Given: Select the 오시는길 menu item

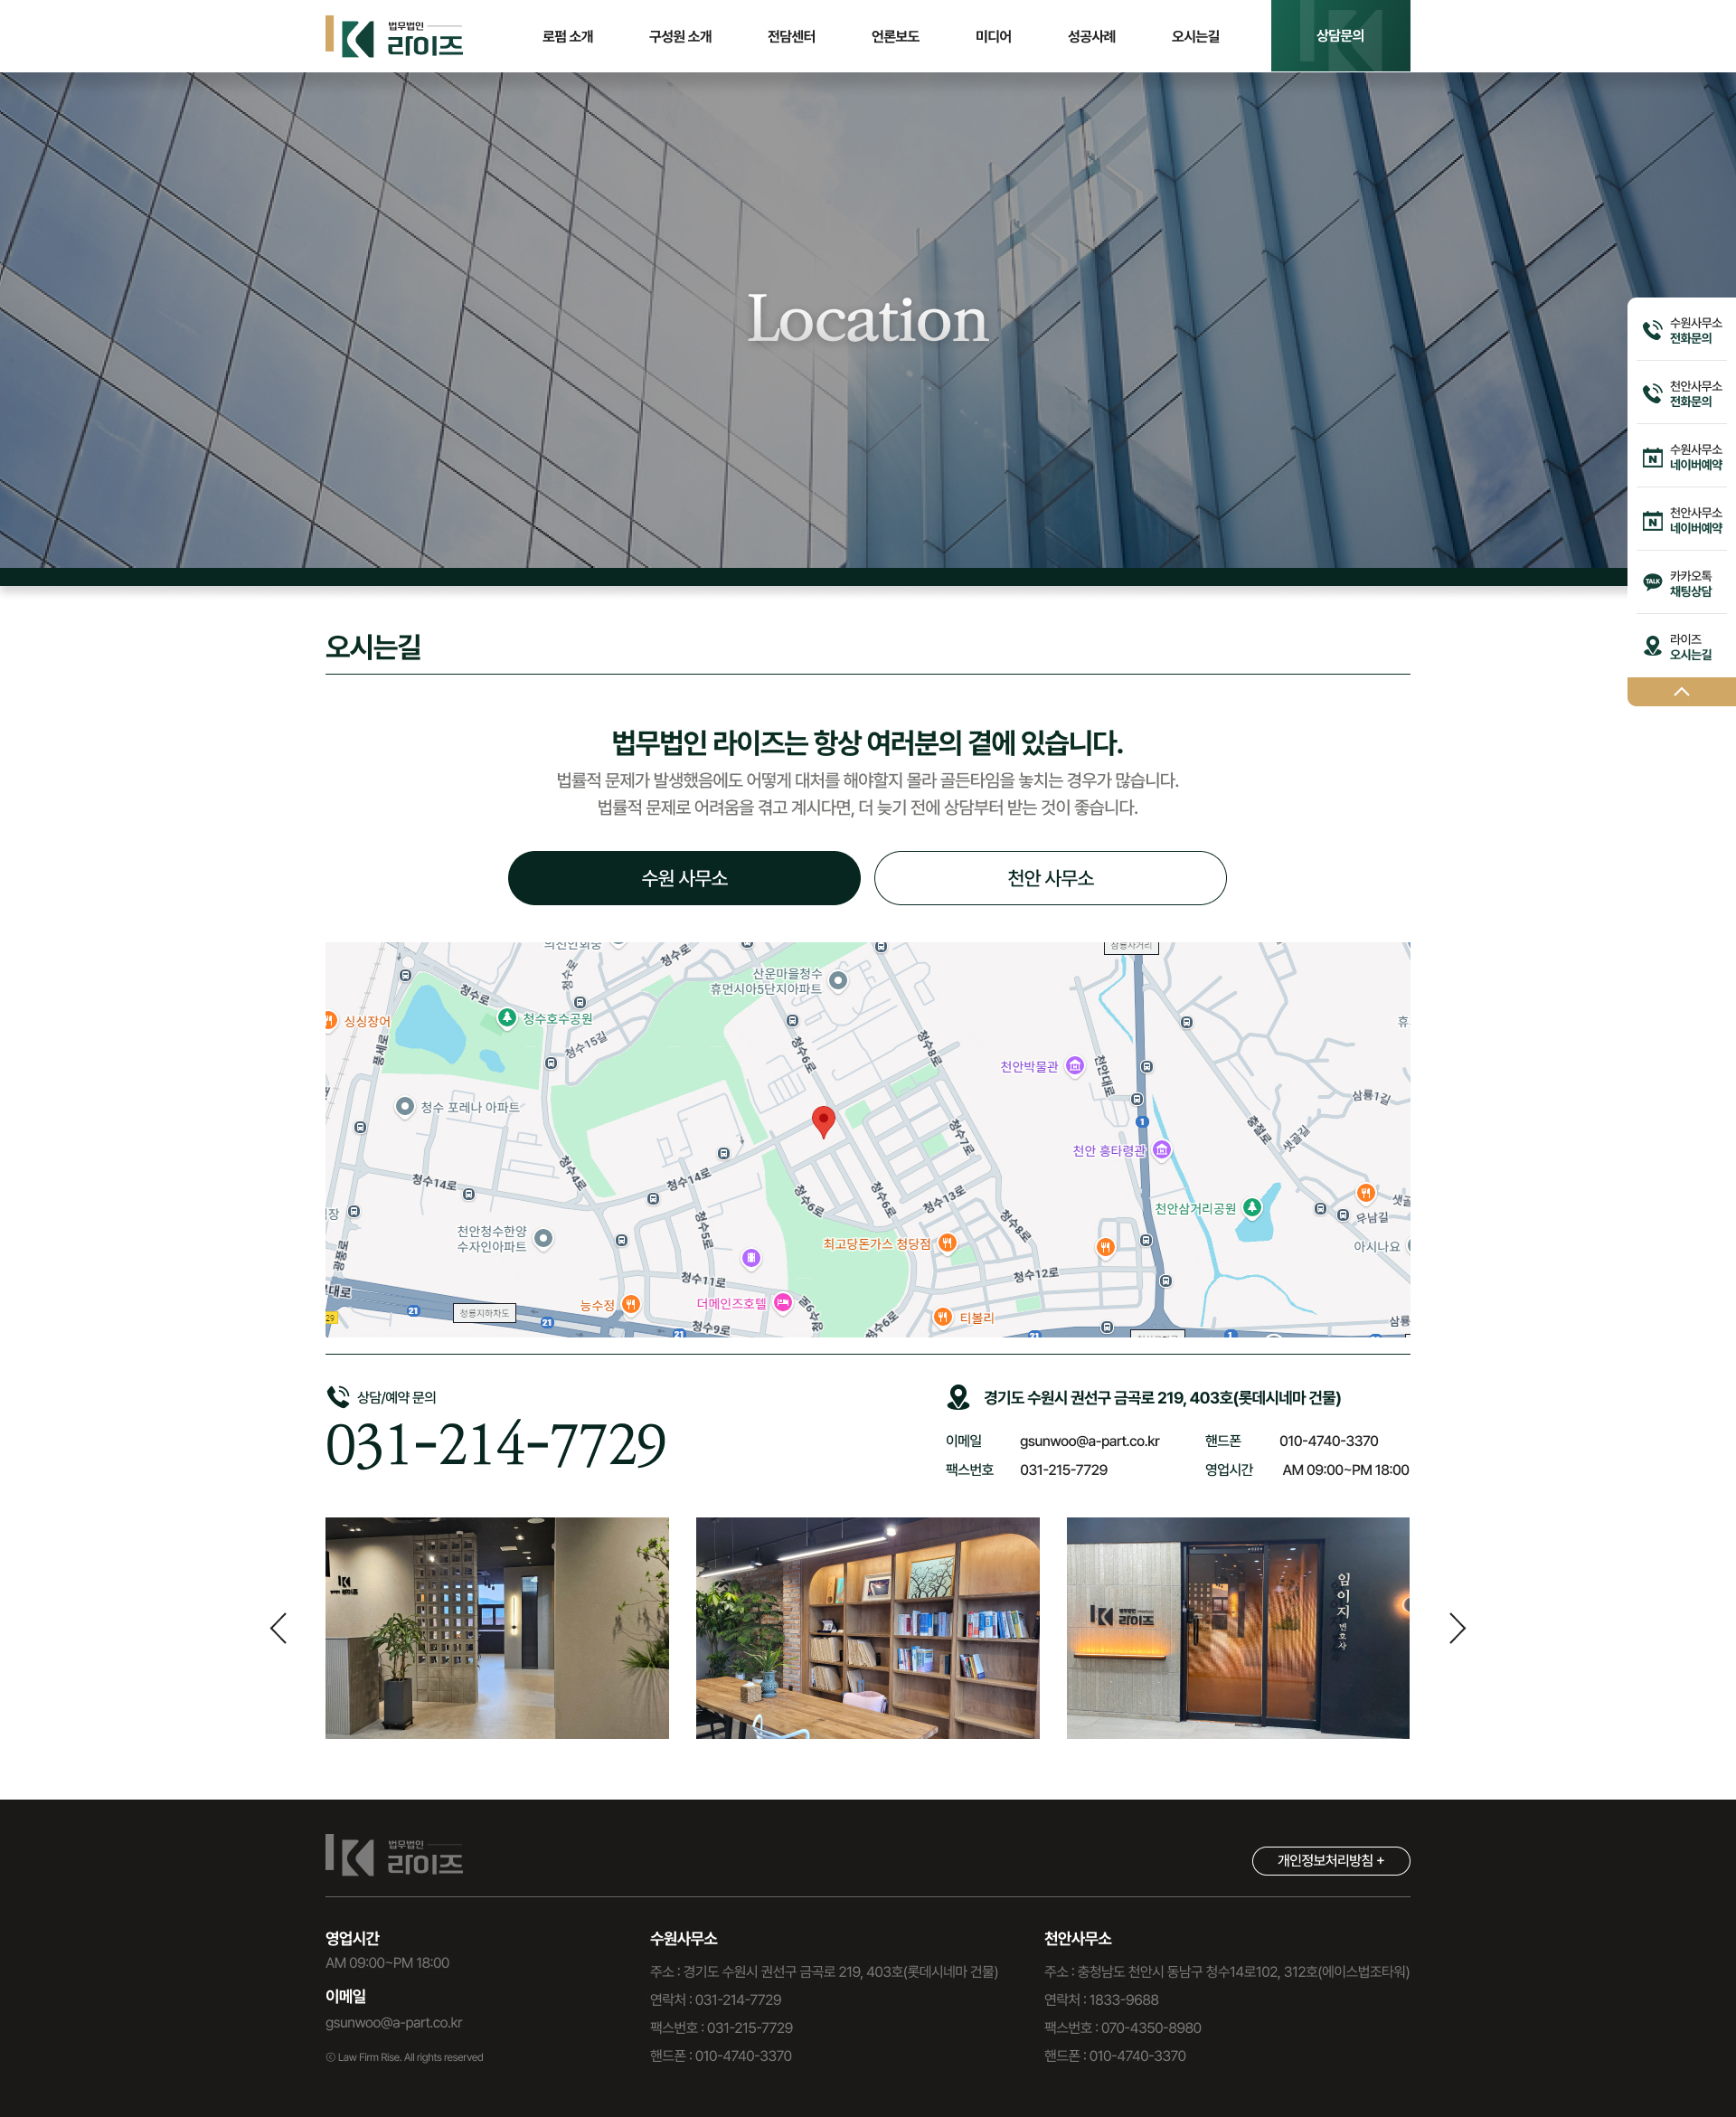Looking at the screenshot, I should click(1195, 36).
